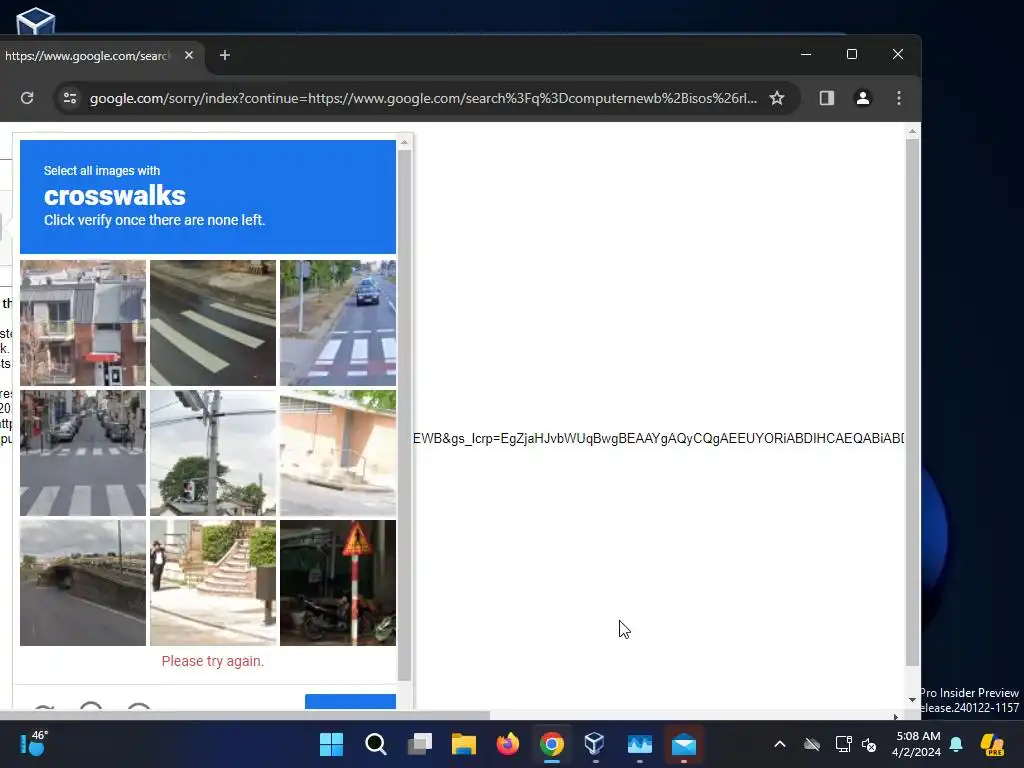
Task: Open the Windows Start menu
Action: [331, 744]
